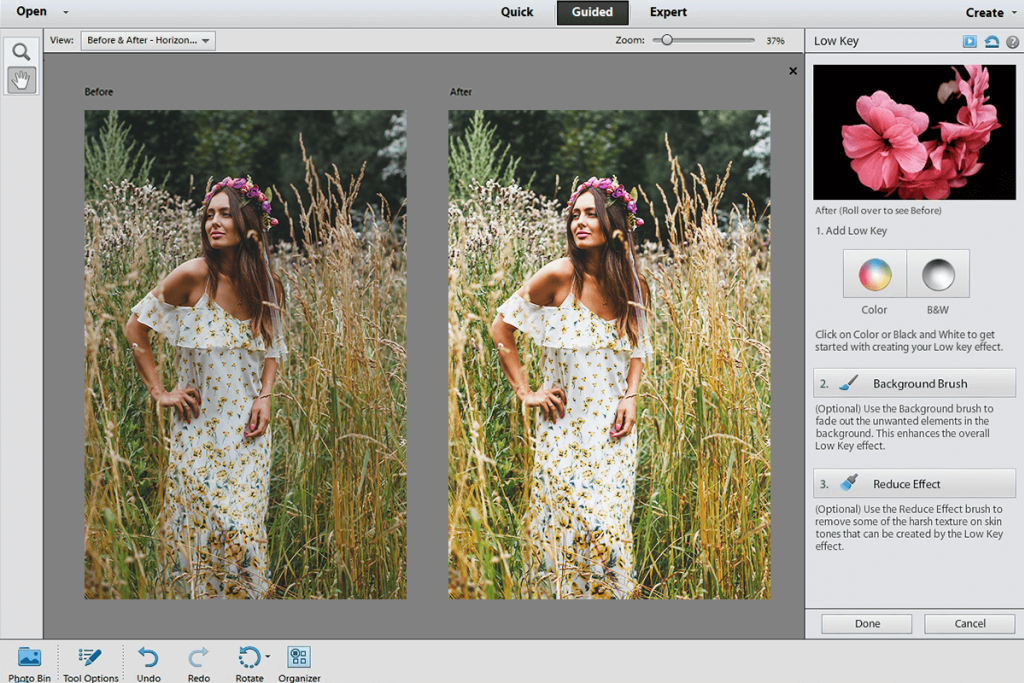The height and width of the screenshot is (683, 1024).
Task: Open Low Key help
Action: 1012,41
